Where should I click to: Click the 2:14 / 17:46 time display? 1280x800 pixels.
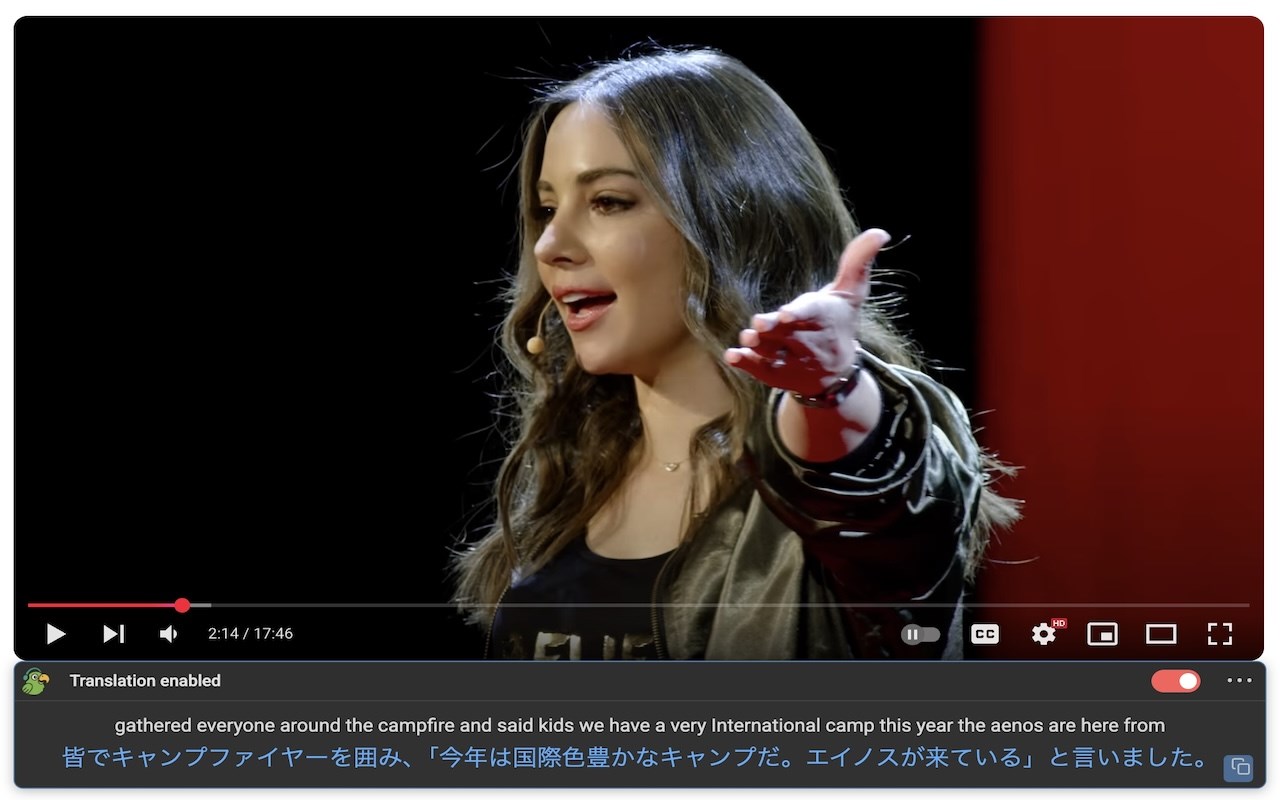click(250, 634)
